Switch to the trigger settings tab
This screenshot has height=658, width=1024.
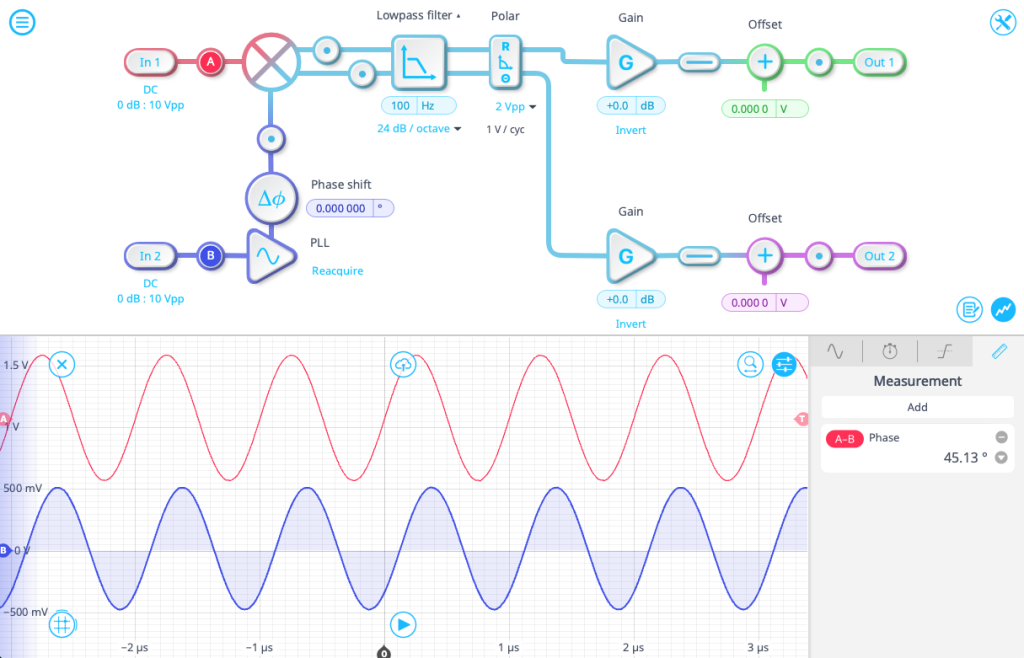[x=944, y=351]
